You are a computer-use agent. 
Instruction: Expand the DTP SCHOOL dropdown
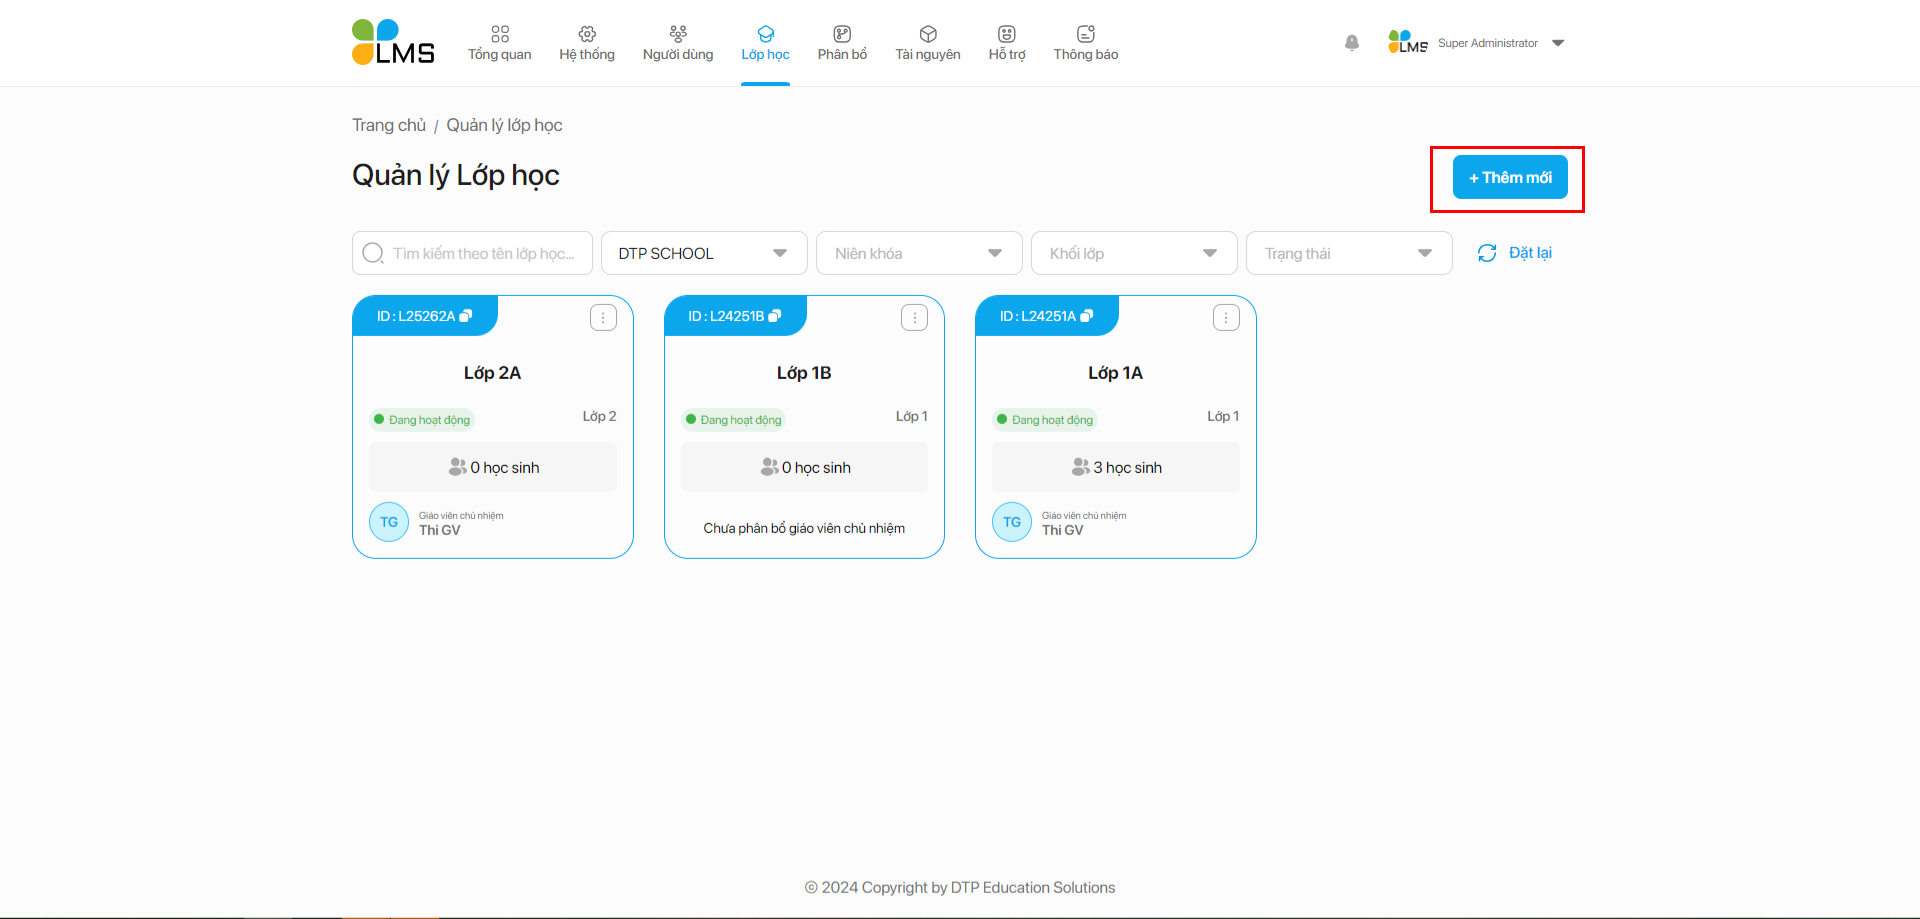(x=703, y=253)
